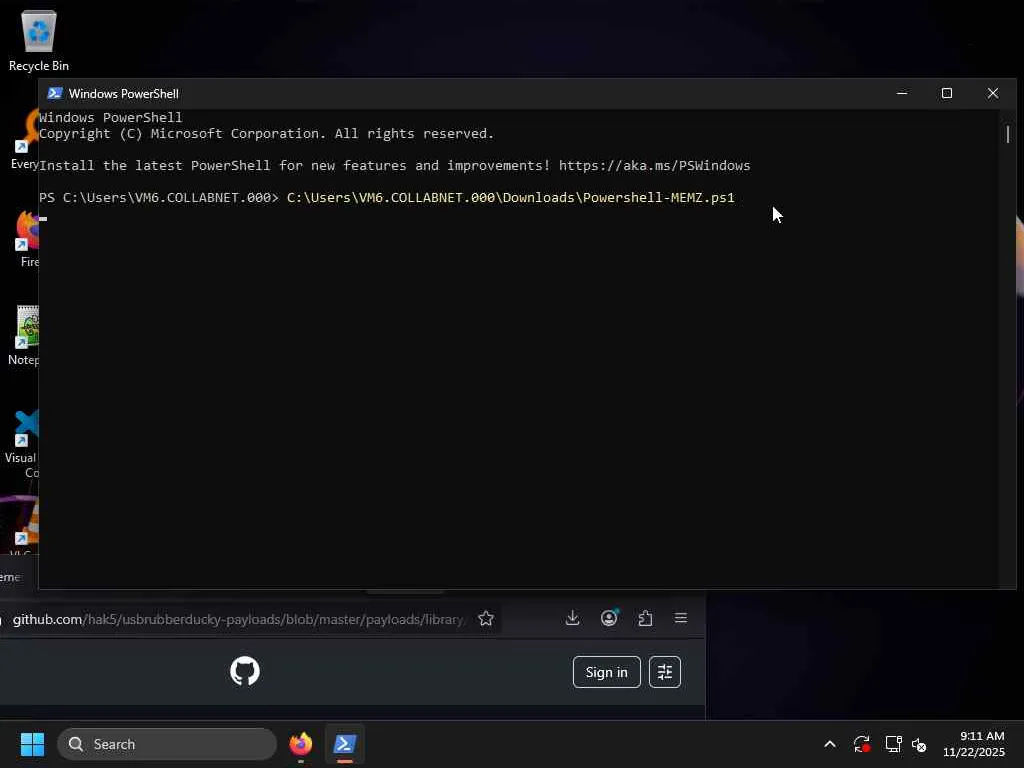Select the Everything desktop shortcut
Viewport: 1024px width, 768px height.
(x=25, y=140)
